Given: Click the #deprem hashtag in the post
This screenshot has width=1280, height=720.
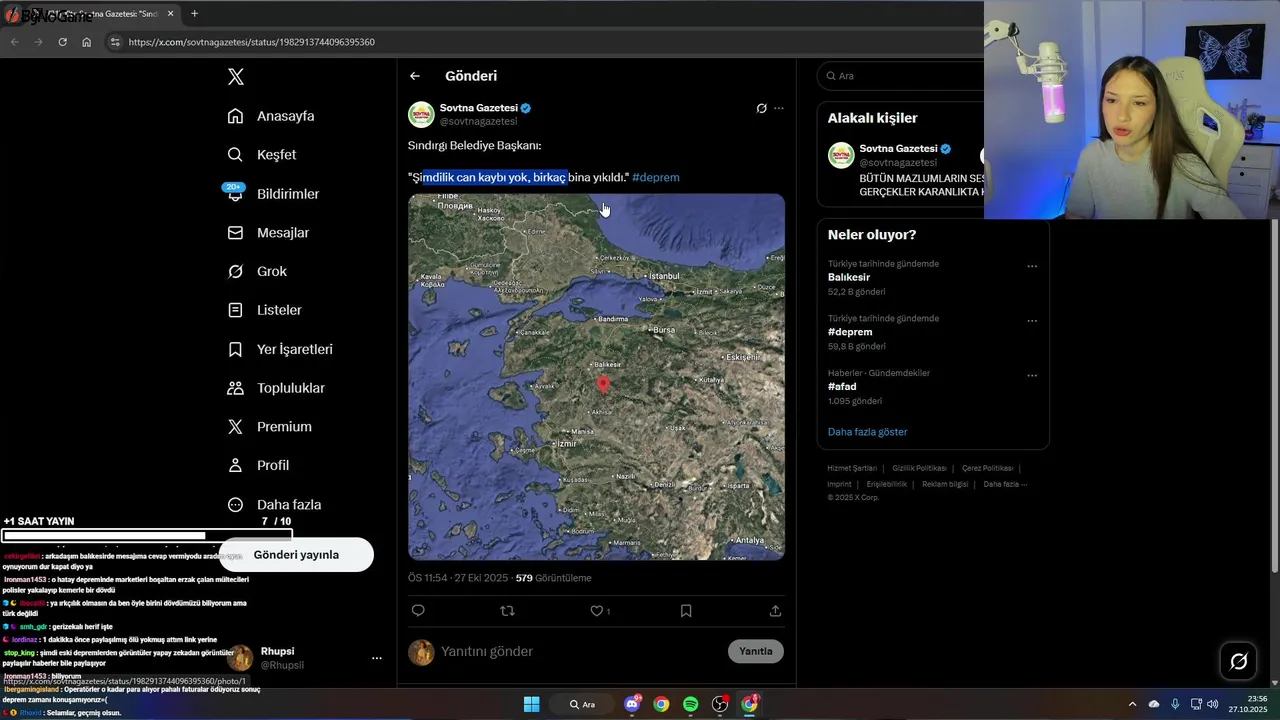Looking at the screenshot, I should [x=656, y=177].
